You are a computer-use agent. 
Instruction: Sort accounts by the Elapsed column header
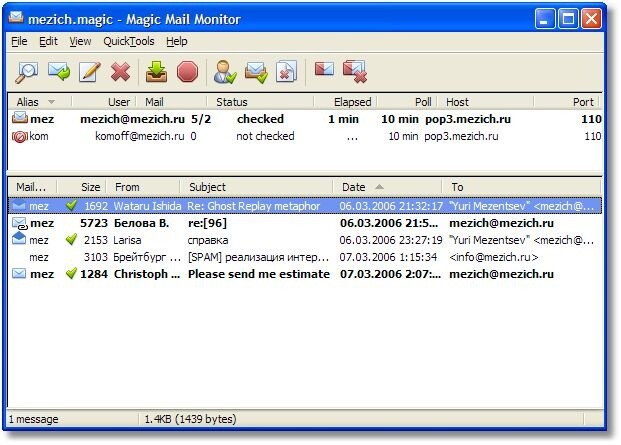pos(352,102)
